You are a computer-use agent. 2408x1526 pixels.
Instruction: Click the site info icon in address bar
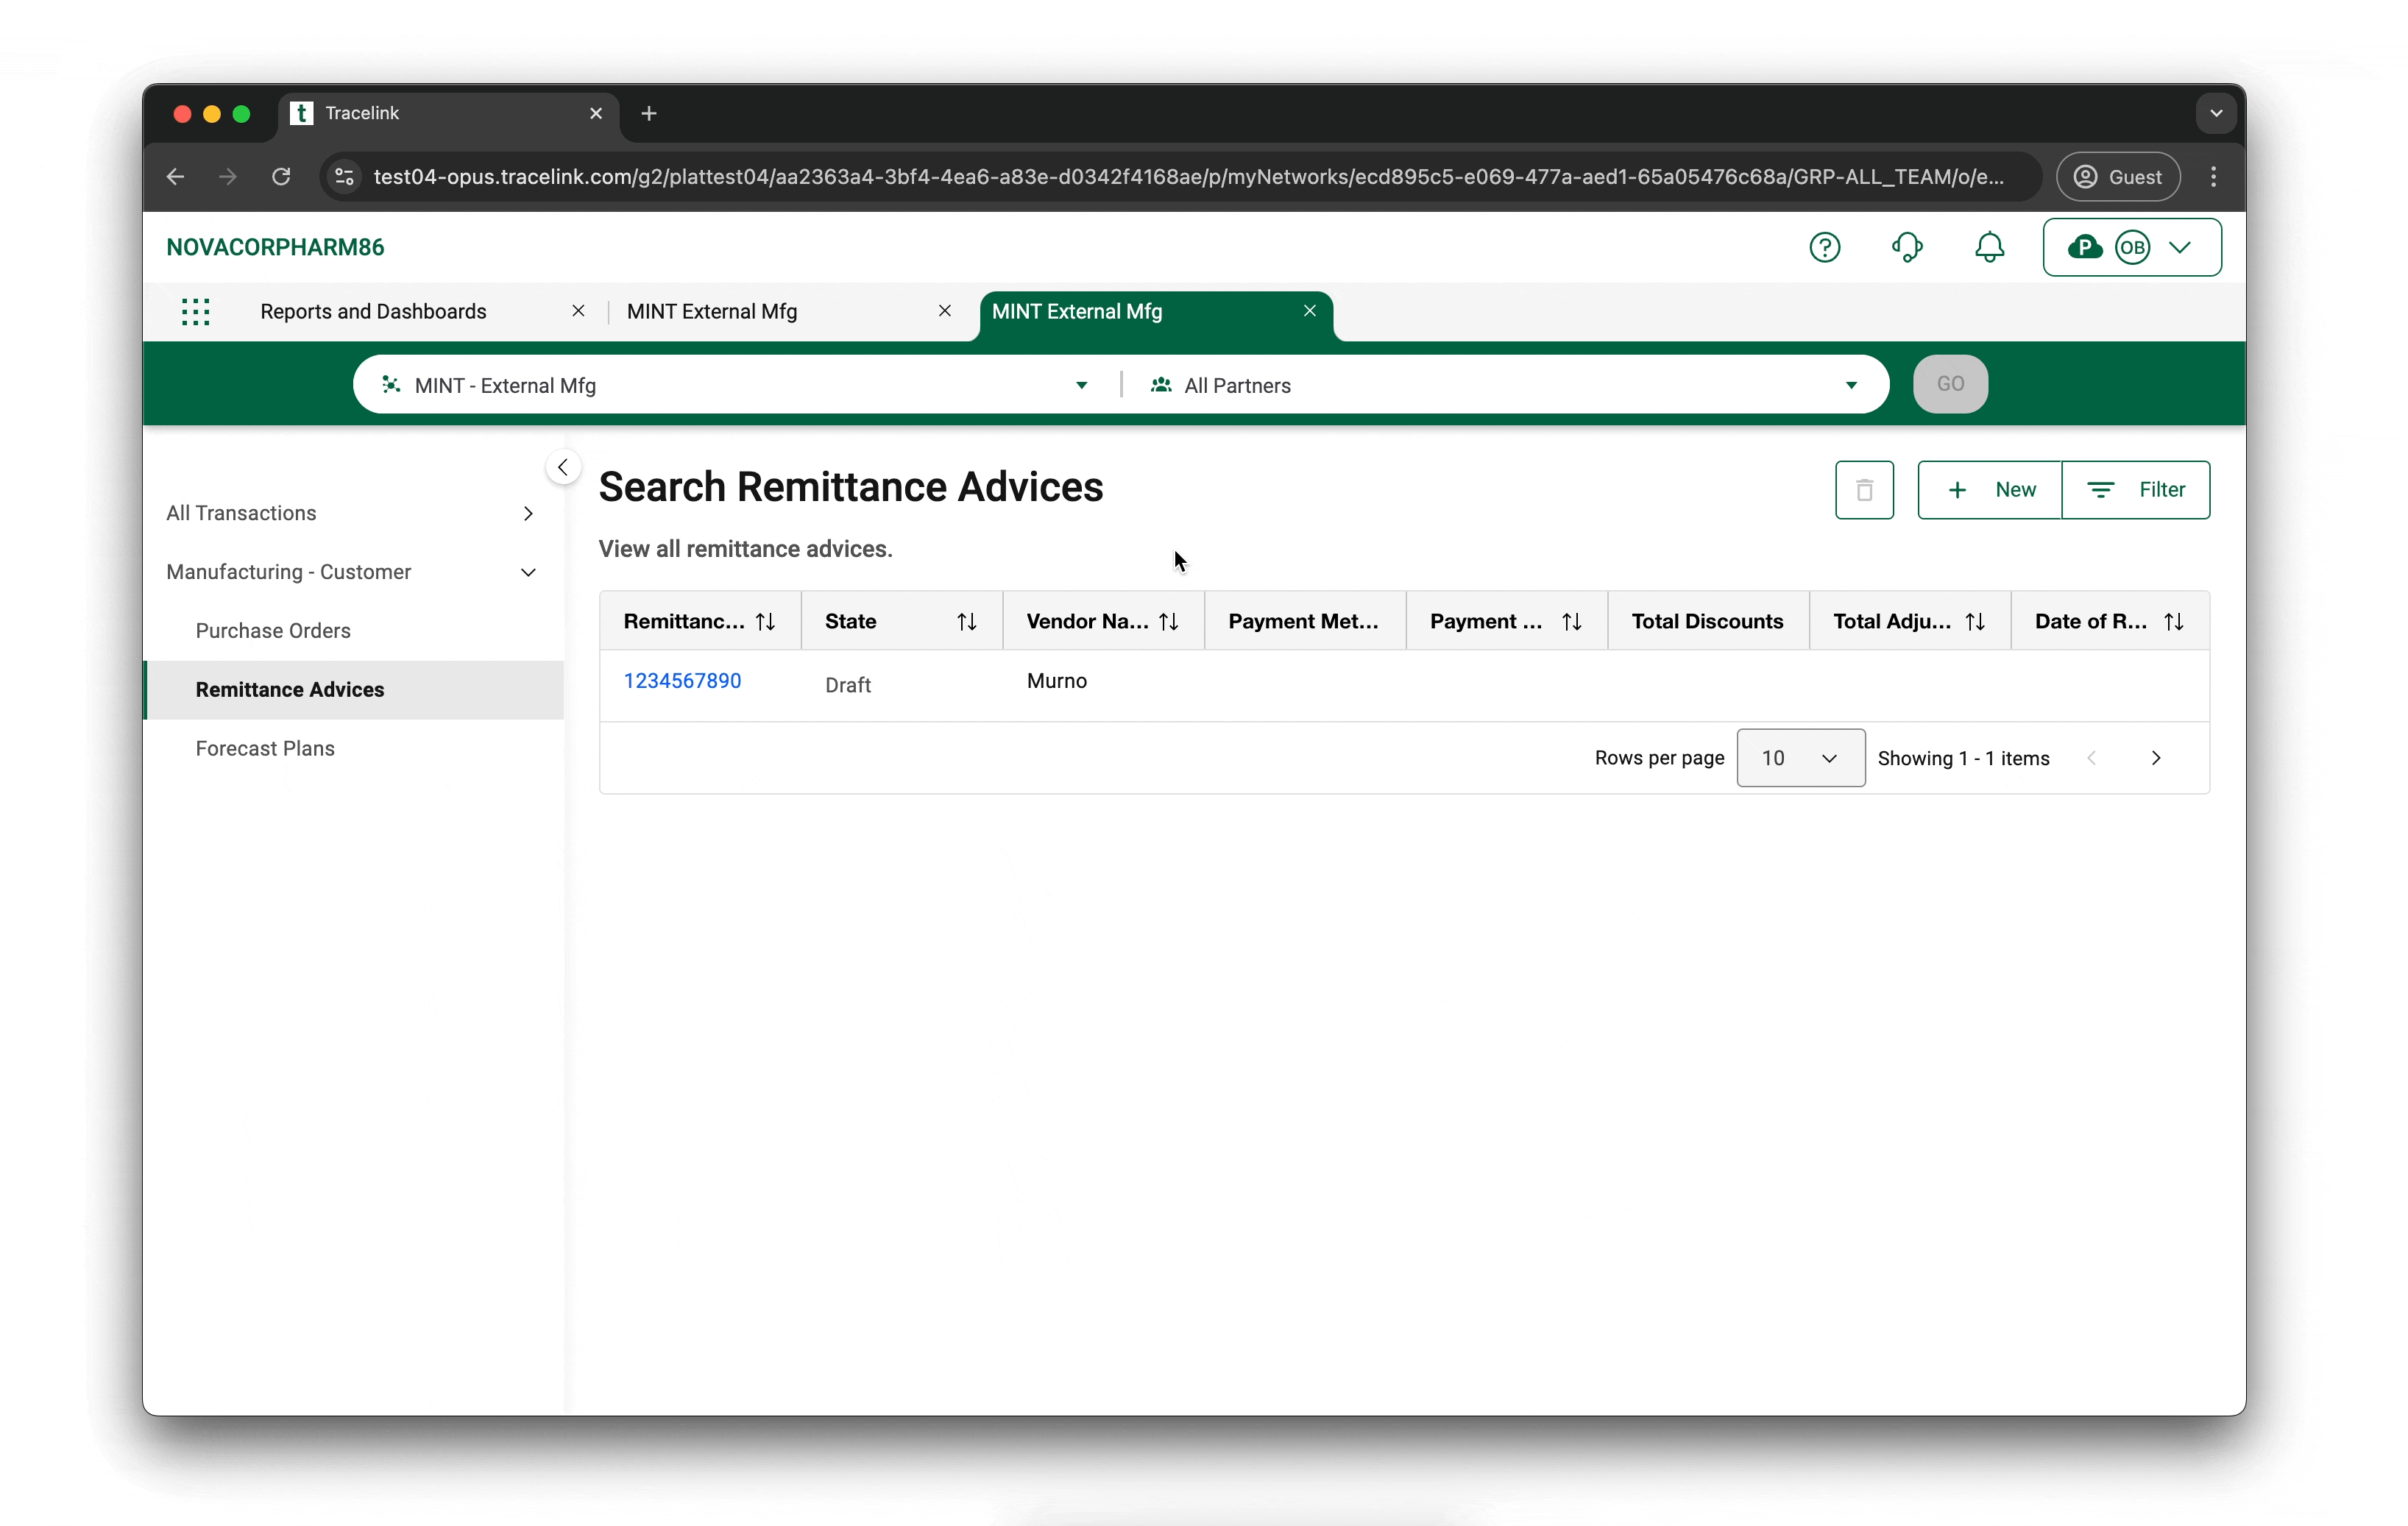click(344, 177)
